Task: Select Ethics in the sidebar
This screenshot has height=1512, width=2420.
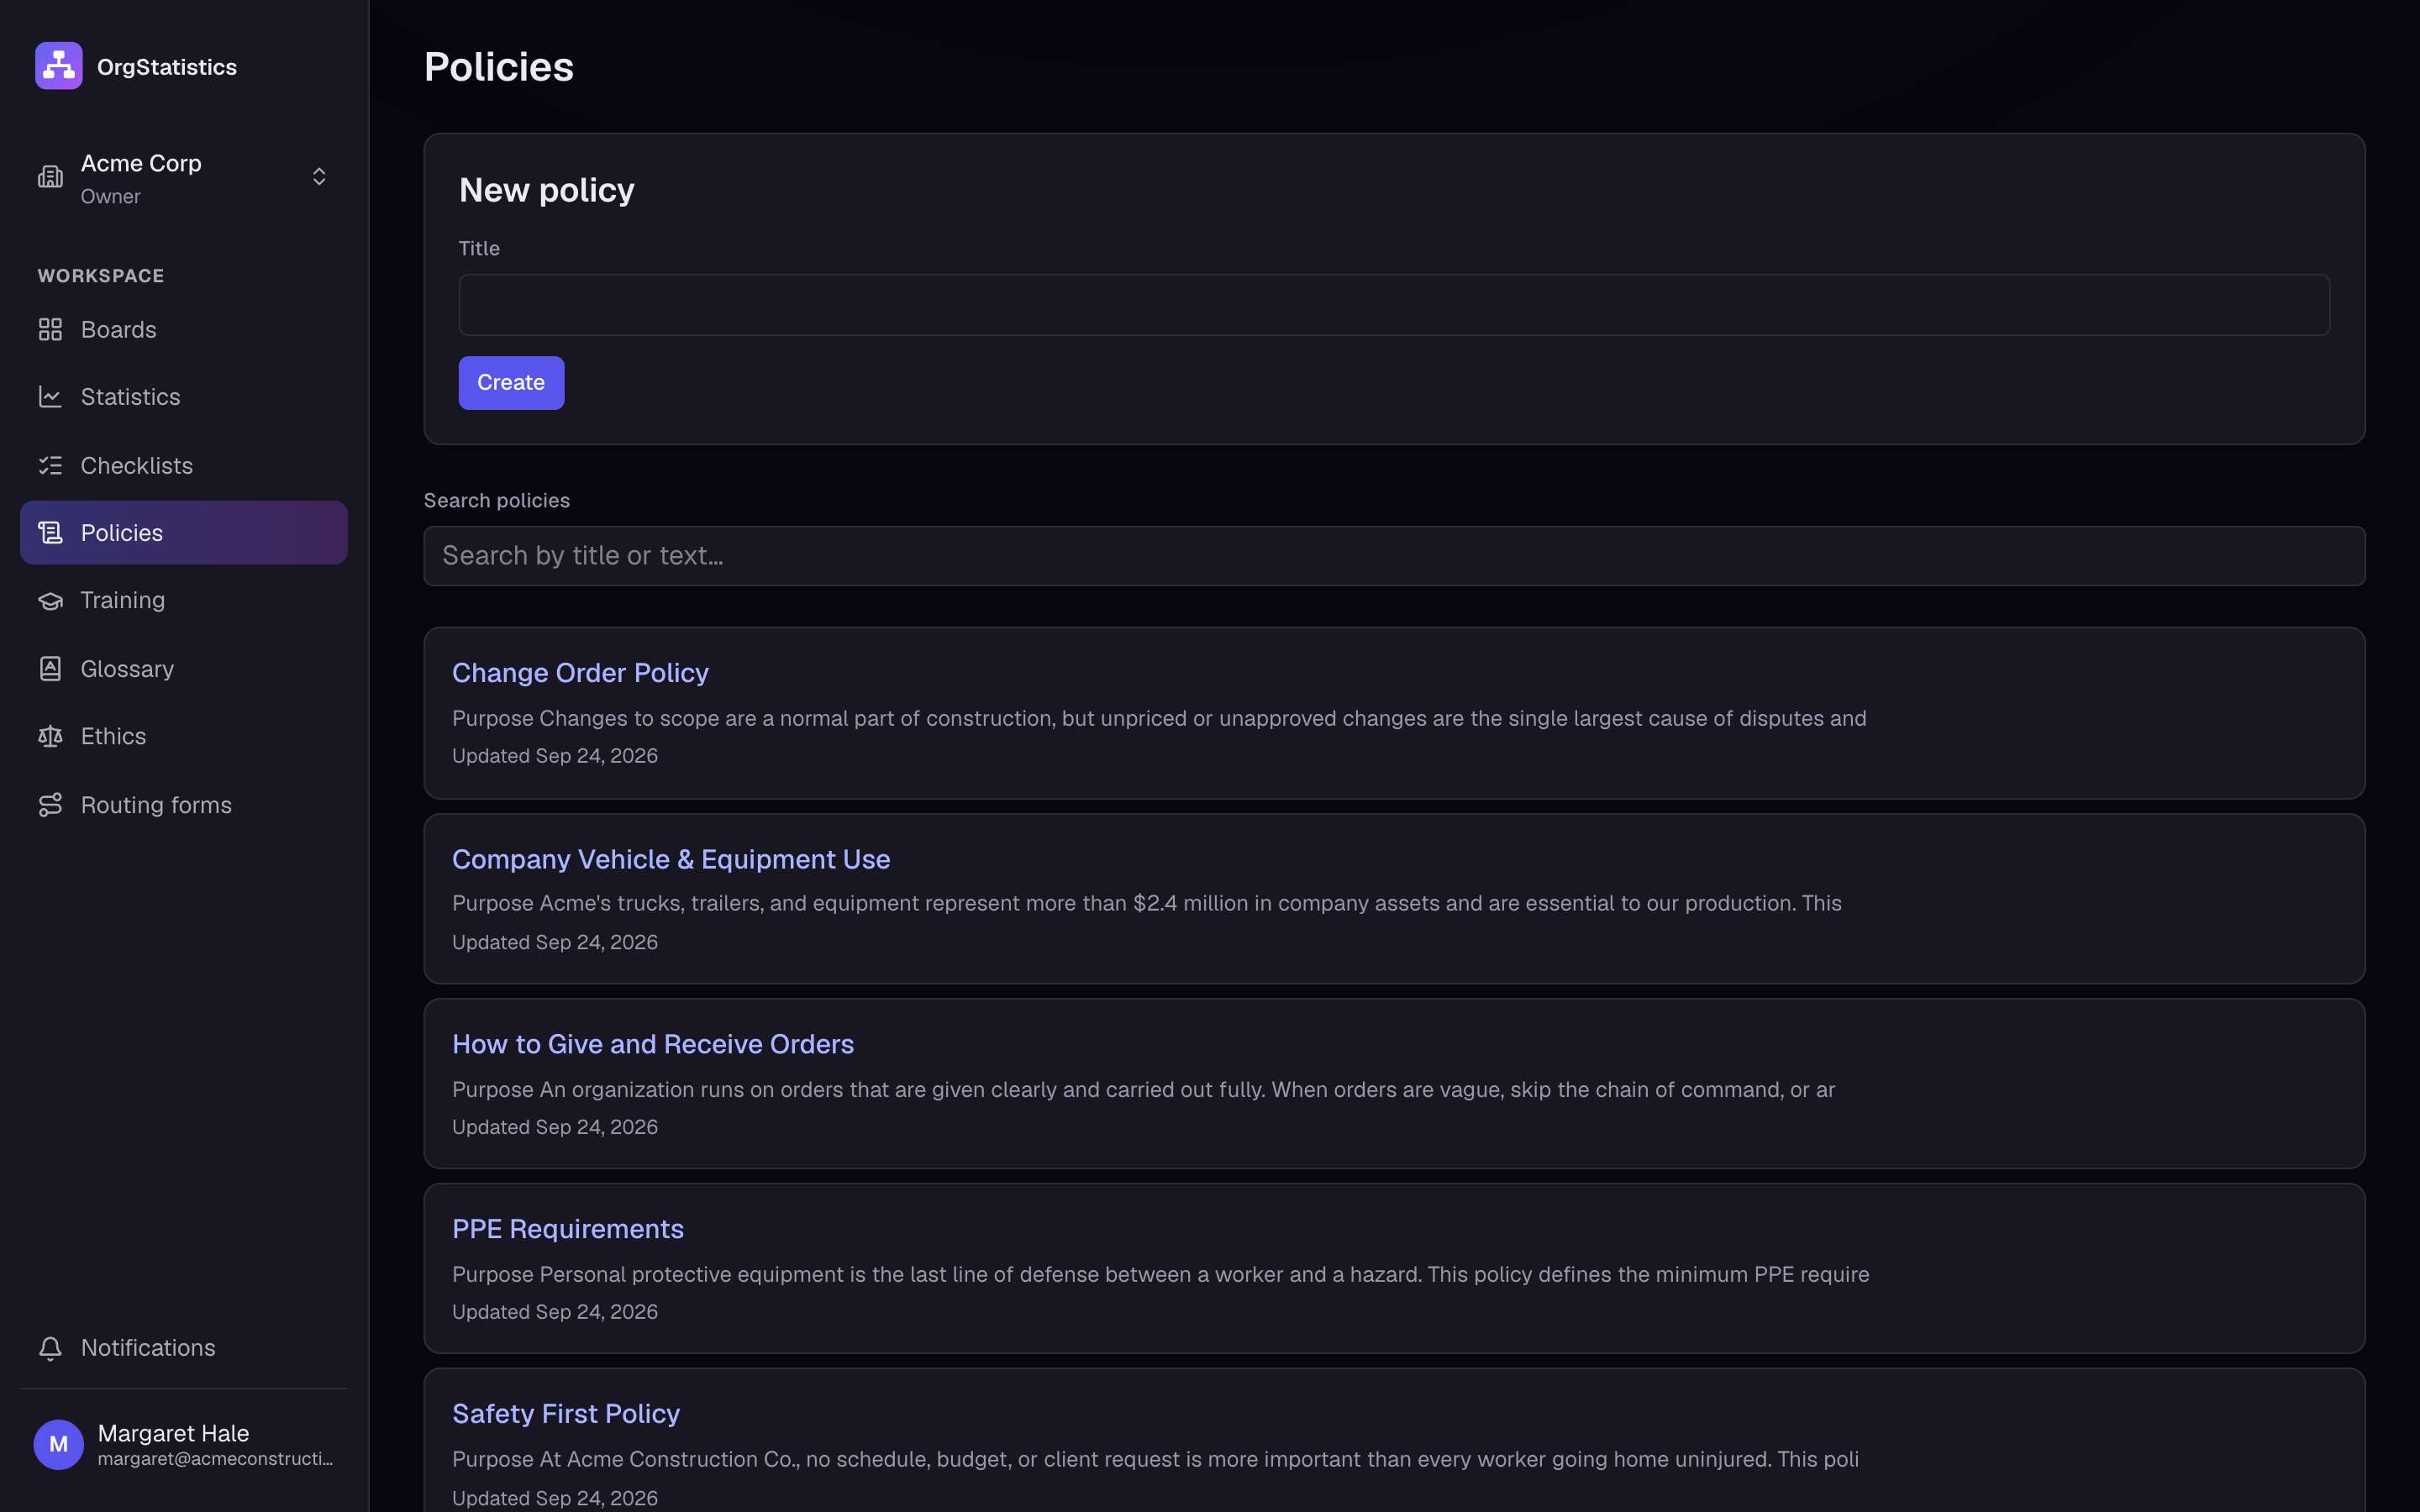Action: [x=184, y=737]
